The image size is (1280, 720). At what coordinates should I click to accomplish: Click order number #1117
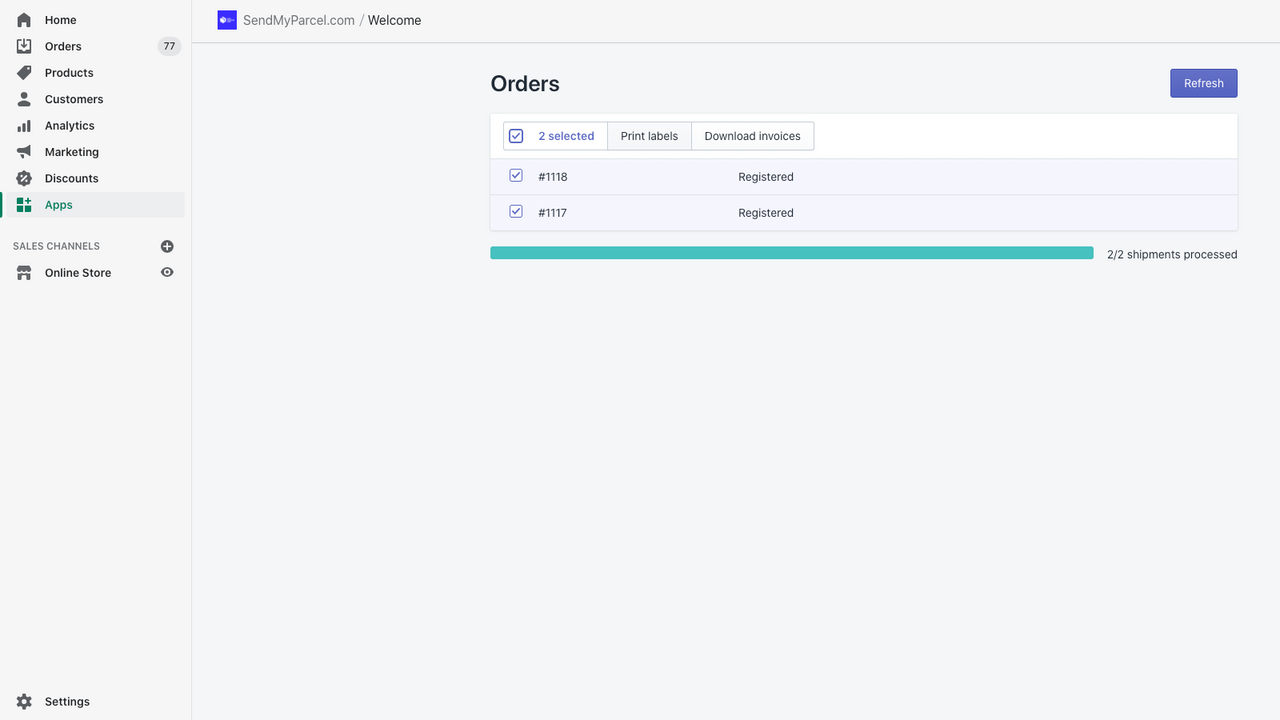click(x=553, y=213)
